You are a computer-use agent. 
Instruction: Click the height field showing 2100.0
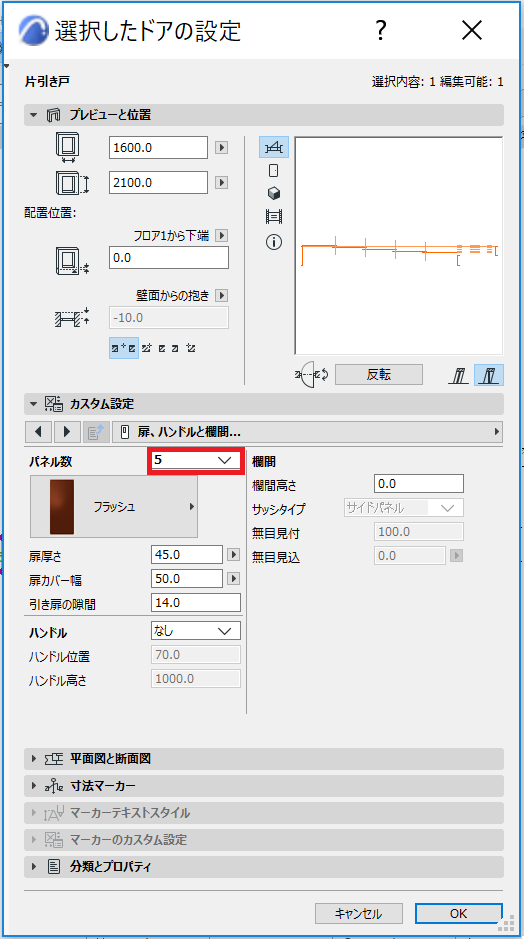coord(158,183)
